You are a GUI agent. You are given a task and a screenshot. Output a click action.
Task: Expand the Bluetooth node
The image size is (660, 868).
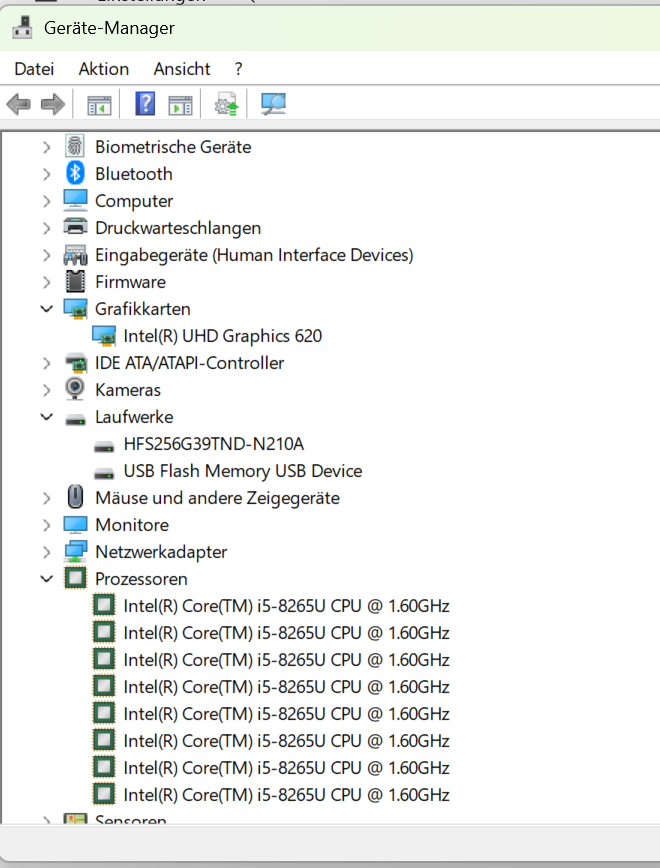[x=47, y=174]
